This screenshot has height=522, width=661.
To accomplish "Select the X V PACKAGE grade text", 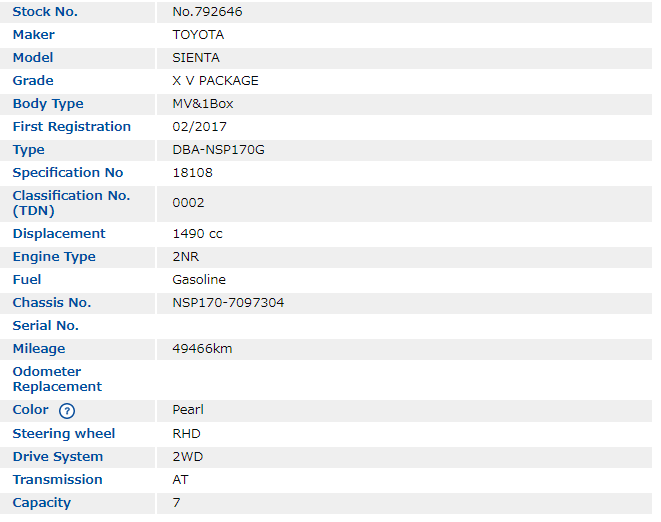I will pos(215,81).
